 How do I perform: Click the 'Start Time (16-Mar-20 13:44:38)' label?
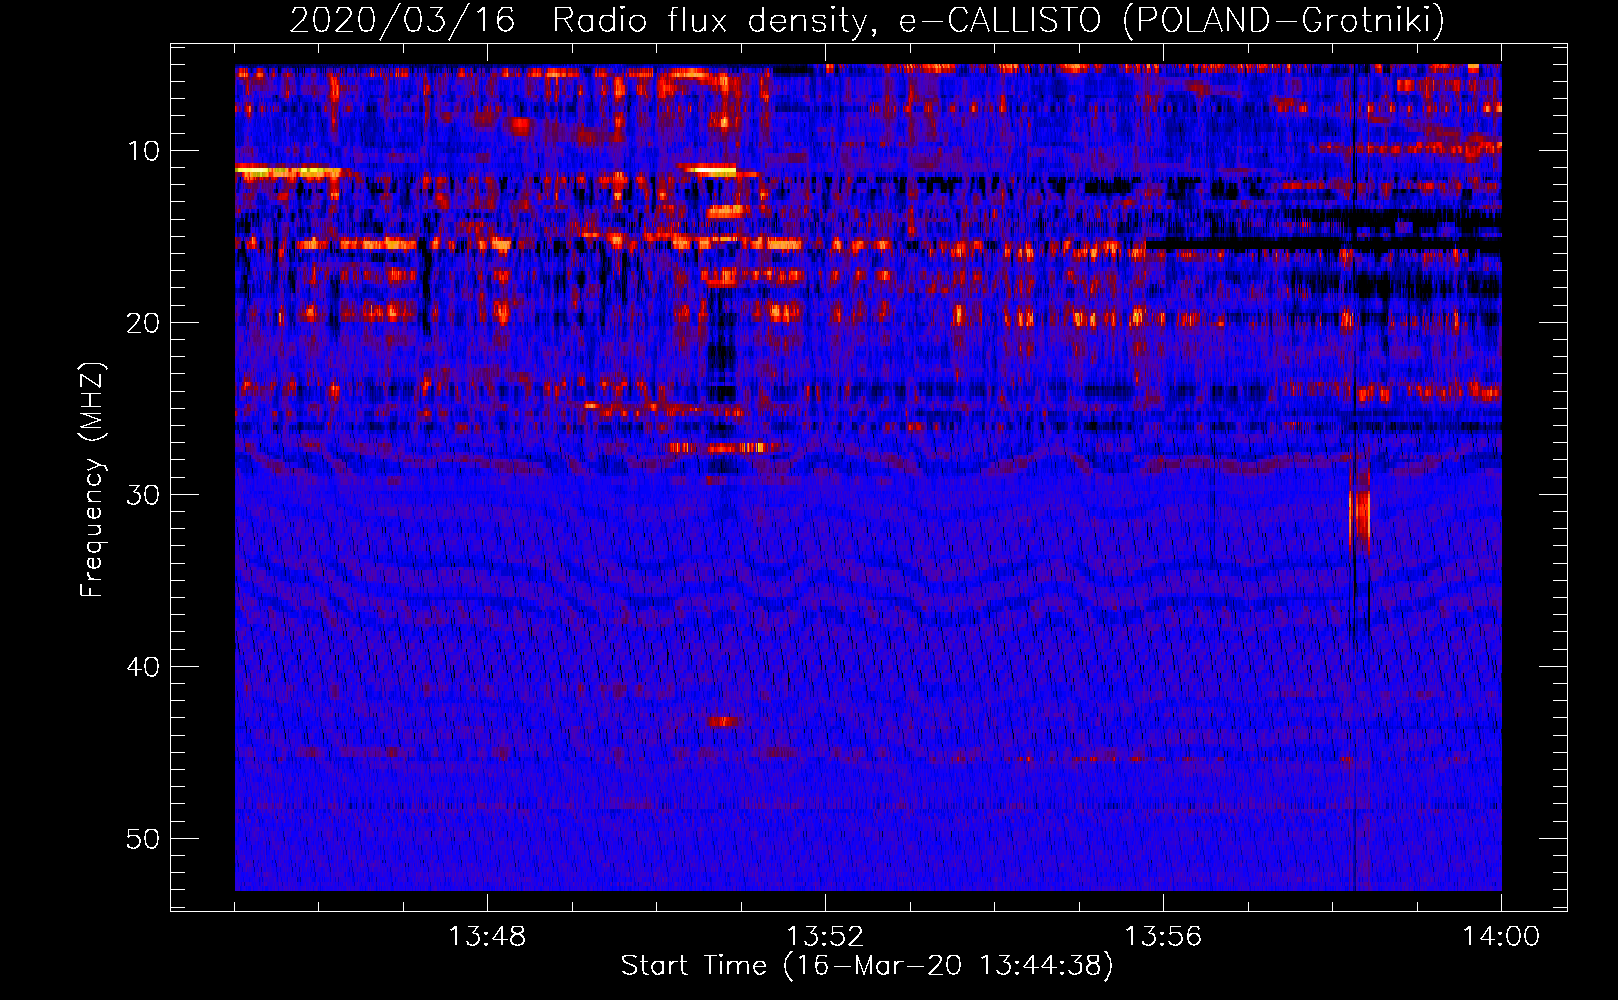[x=867, y=966]
